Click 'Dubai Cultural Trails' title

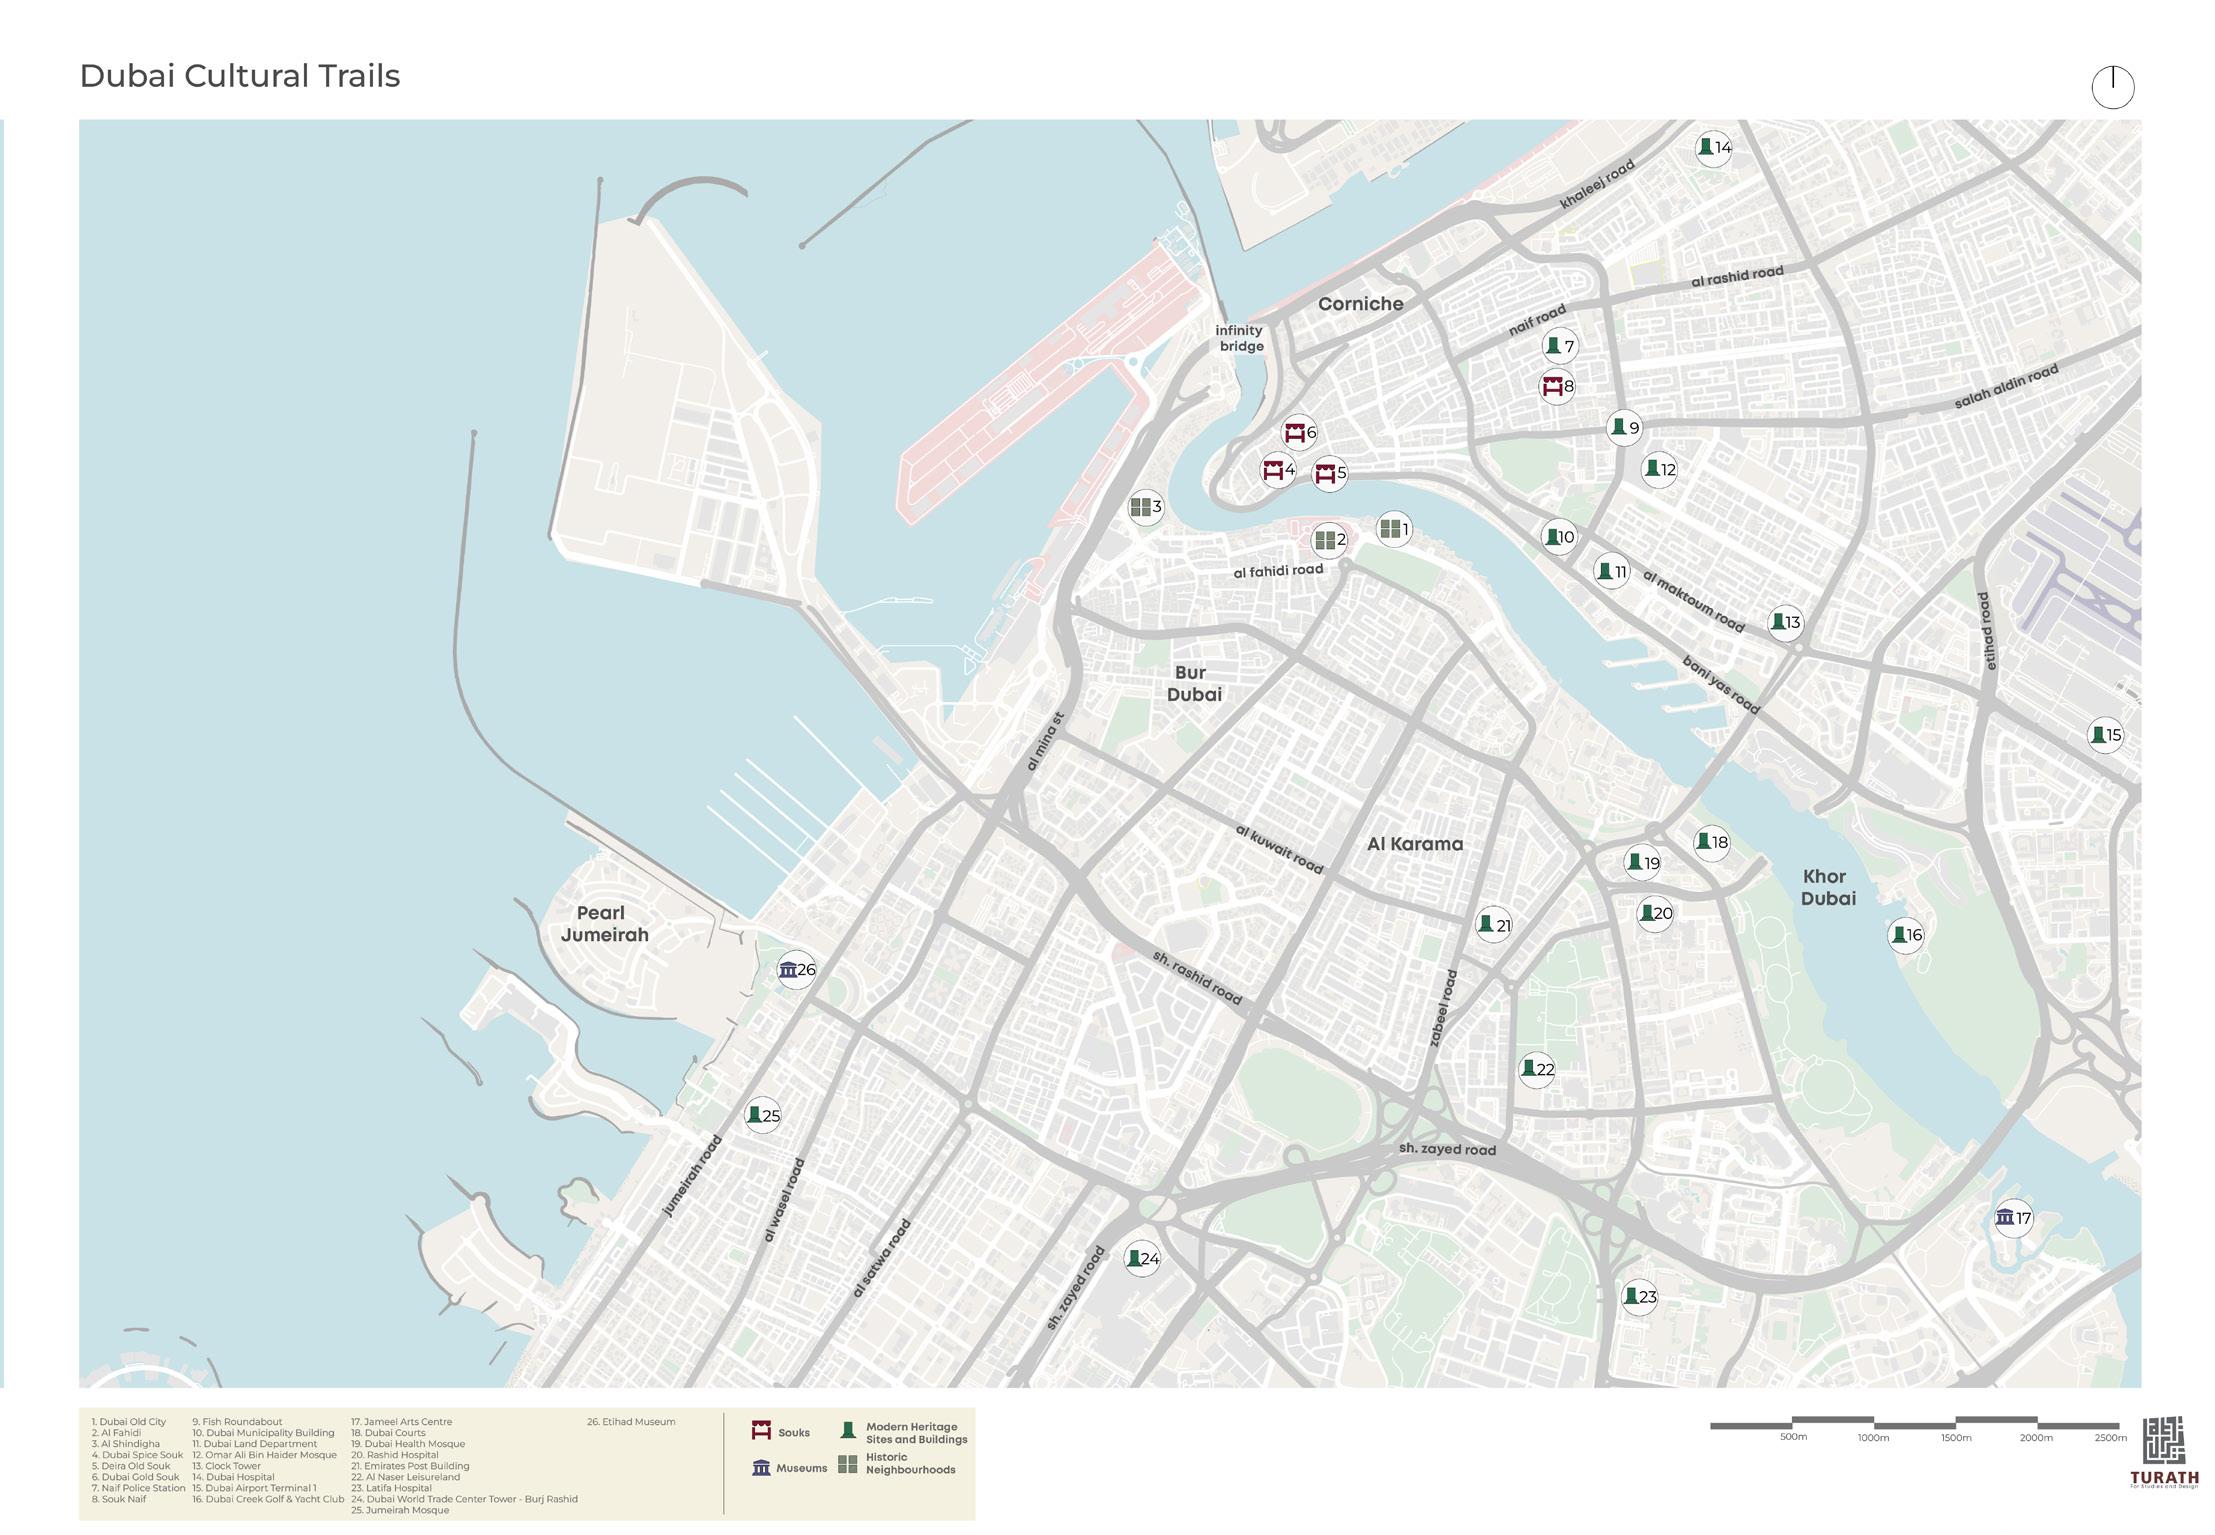(240, 76)
